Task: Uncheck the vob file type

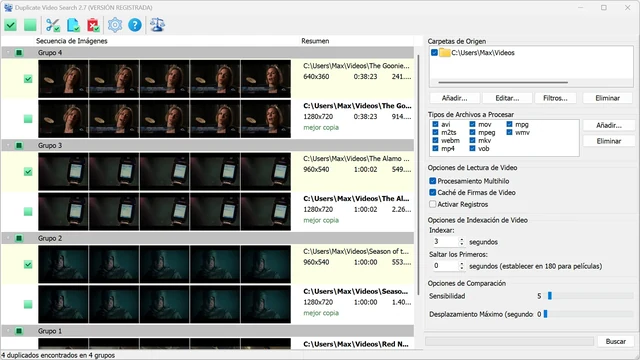Action: tap(472, 149)
